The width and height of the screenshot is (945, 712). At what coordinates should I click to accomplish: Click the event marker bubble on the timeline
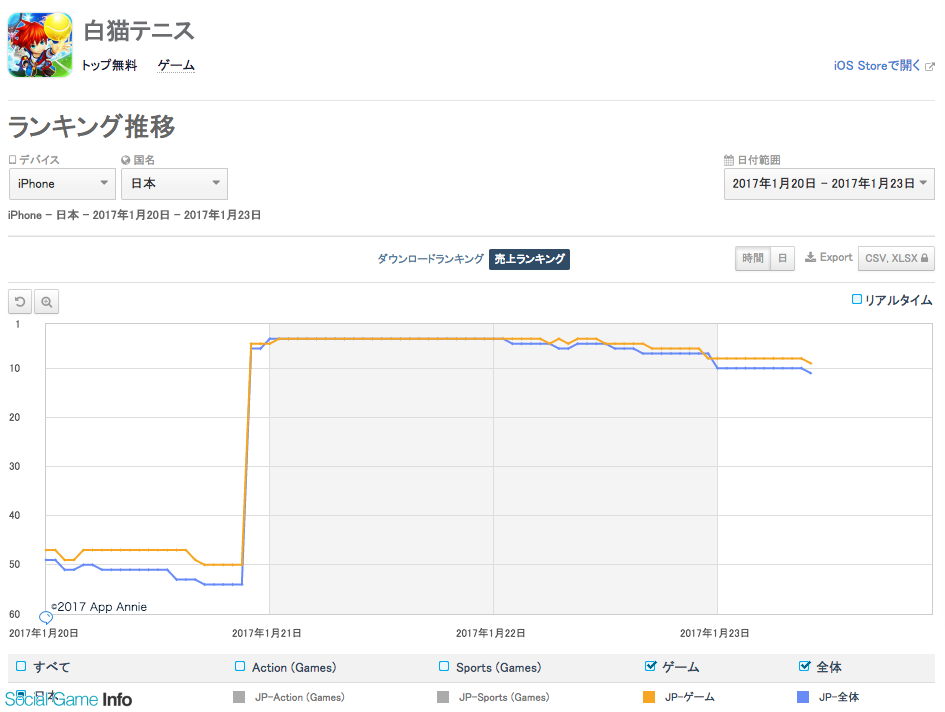tap(45, 618)
